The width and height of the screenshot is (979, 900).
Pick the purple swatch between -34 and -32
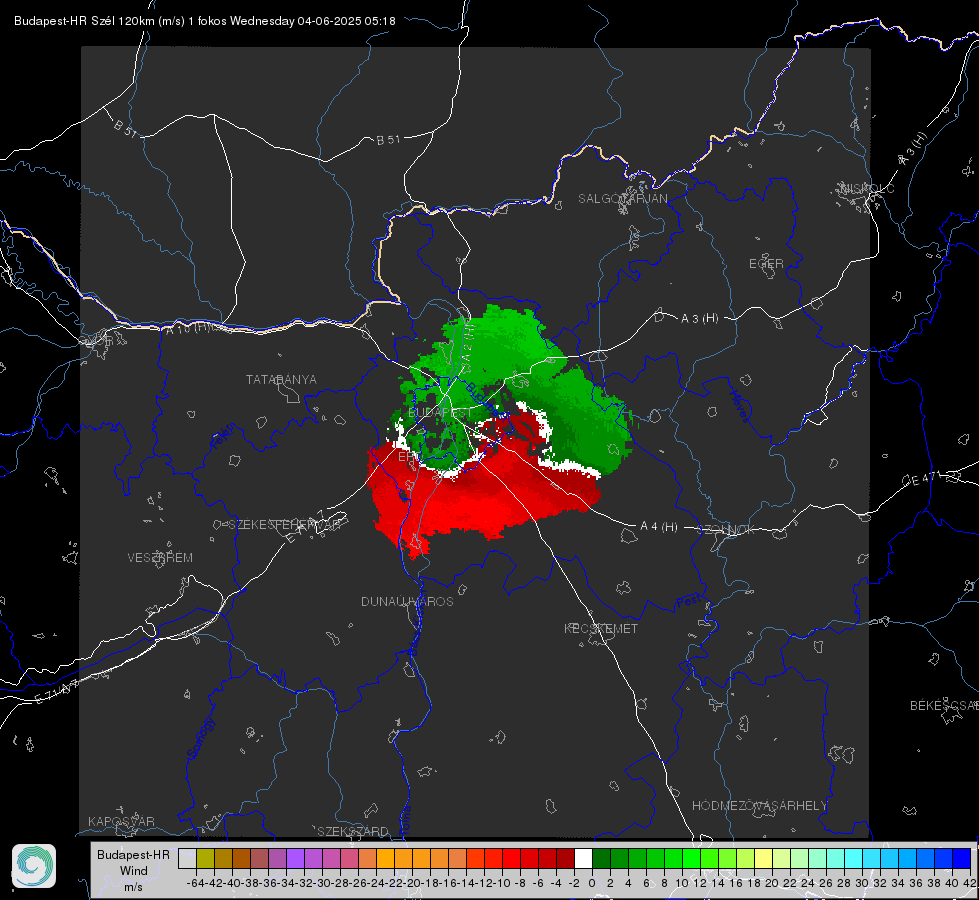click(295, 859)
